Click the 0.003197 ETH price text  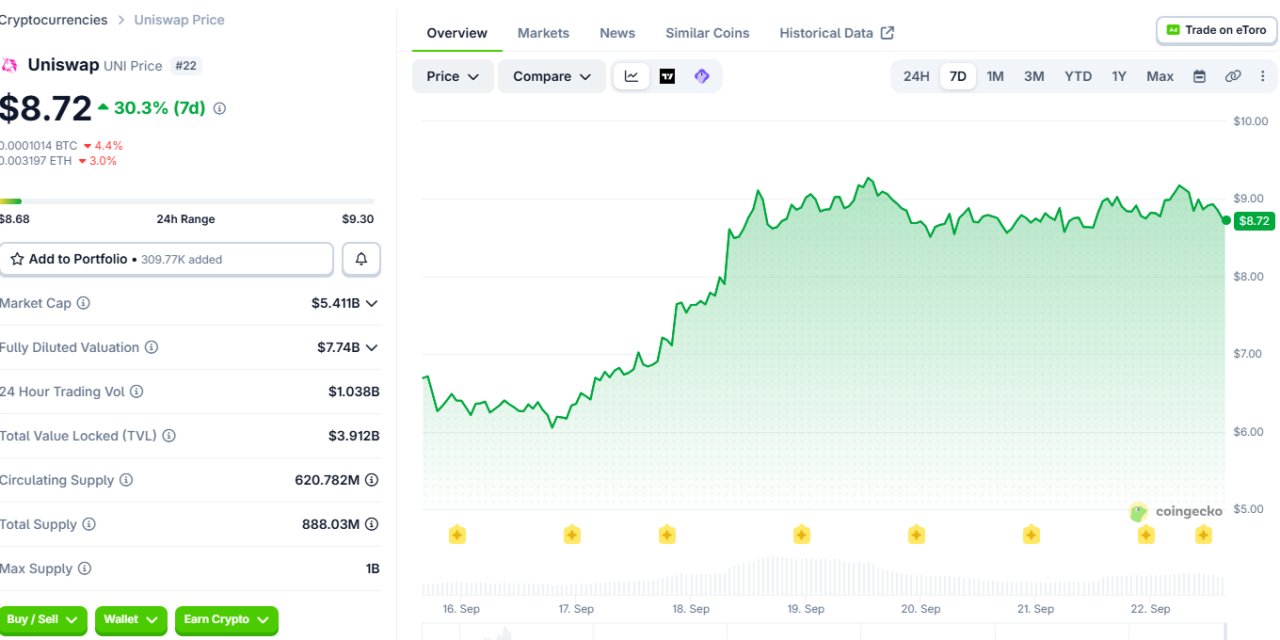click(x=36, y=161)
